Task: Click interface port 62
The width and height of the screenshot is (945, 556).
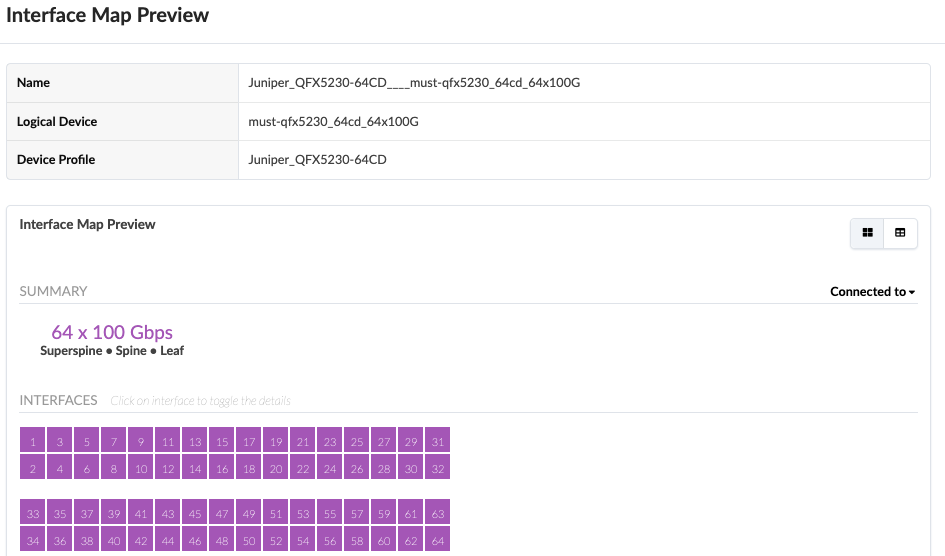Action: [410, 539]
